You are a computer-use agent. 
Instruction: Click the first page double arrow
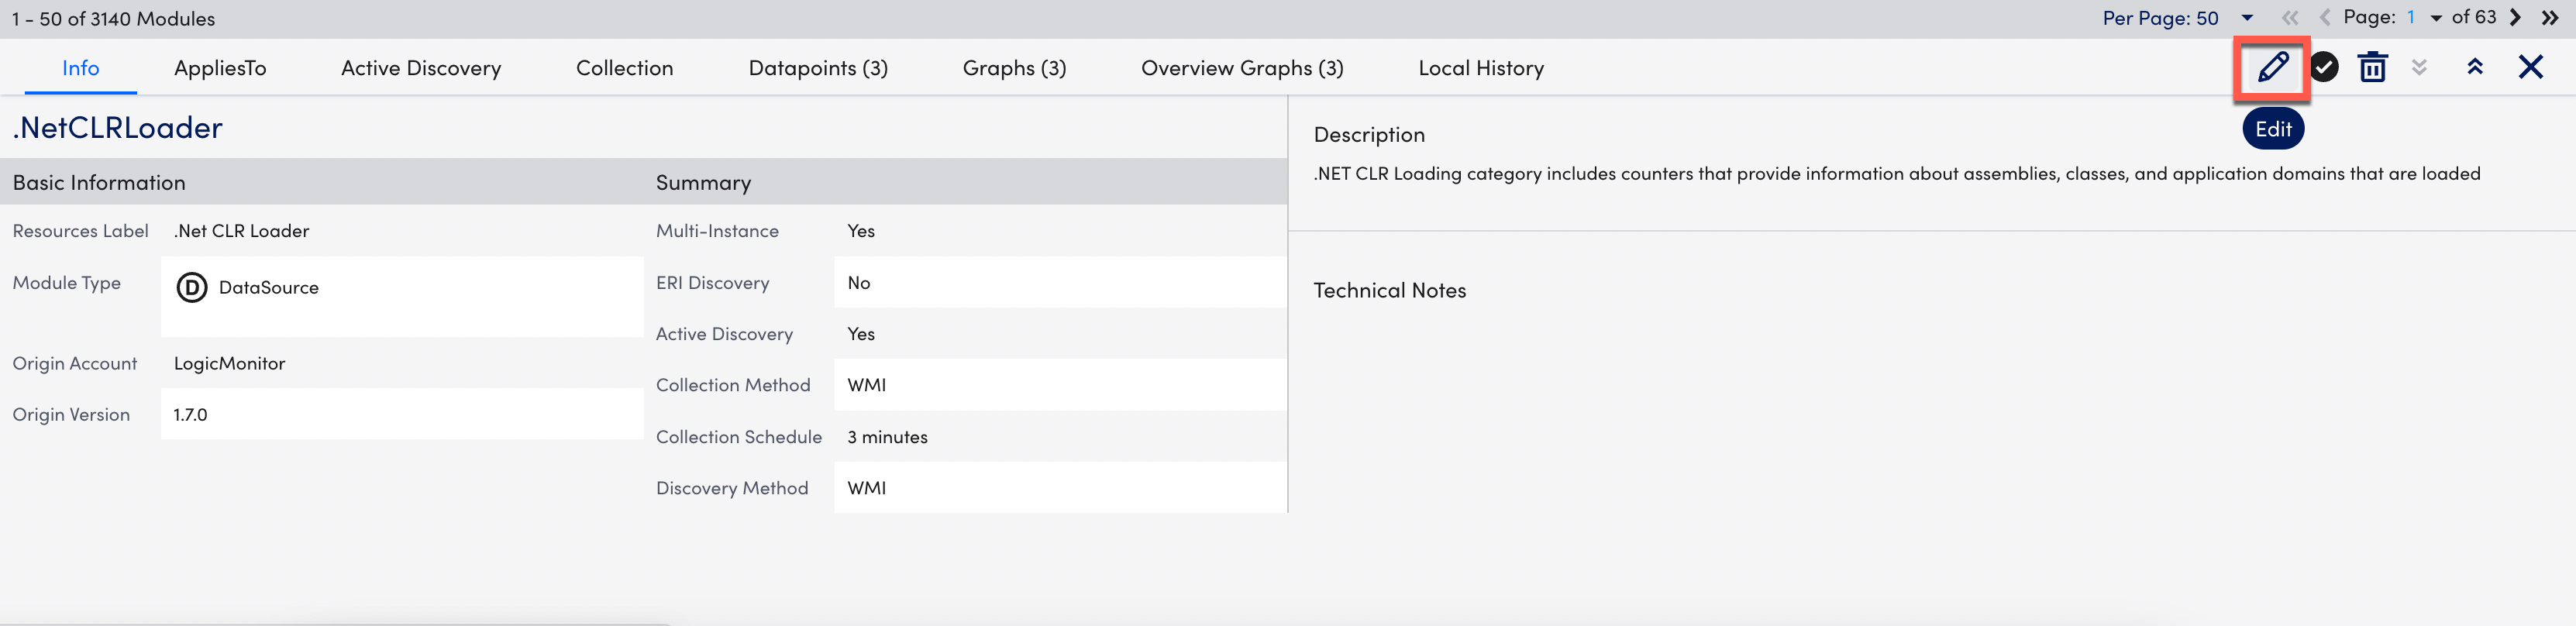tap(2290, 18)
